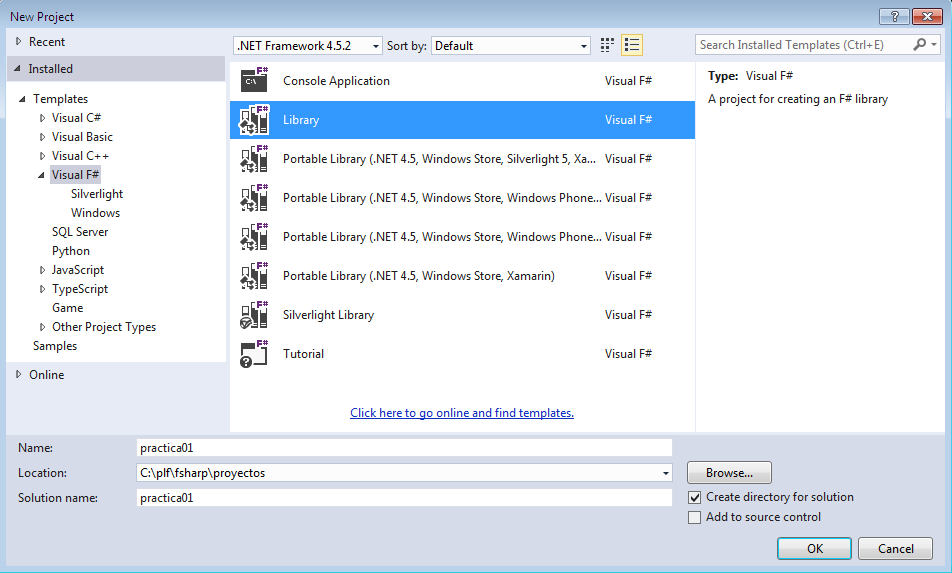This screenshot has height=573, width=952.
Task: Select Portable Library (Windows Store, Xamarin) icon
Action: click(x=254, y=276)
